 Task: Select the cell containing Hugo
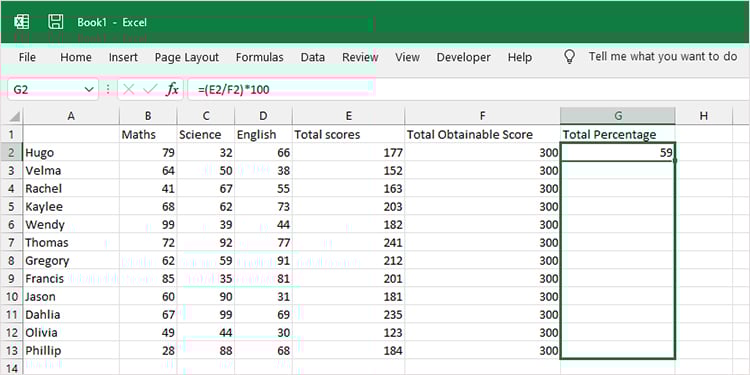[x=71, y=153]
